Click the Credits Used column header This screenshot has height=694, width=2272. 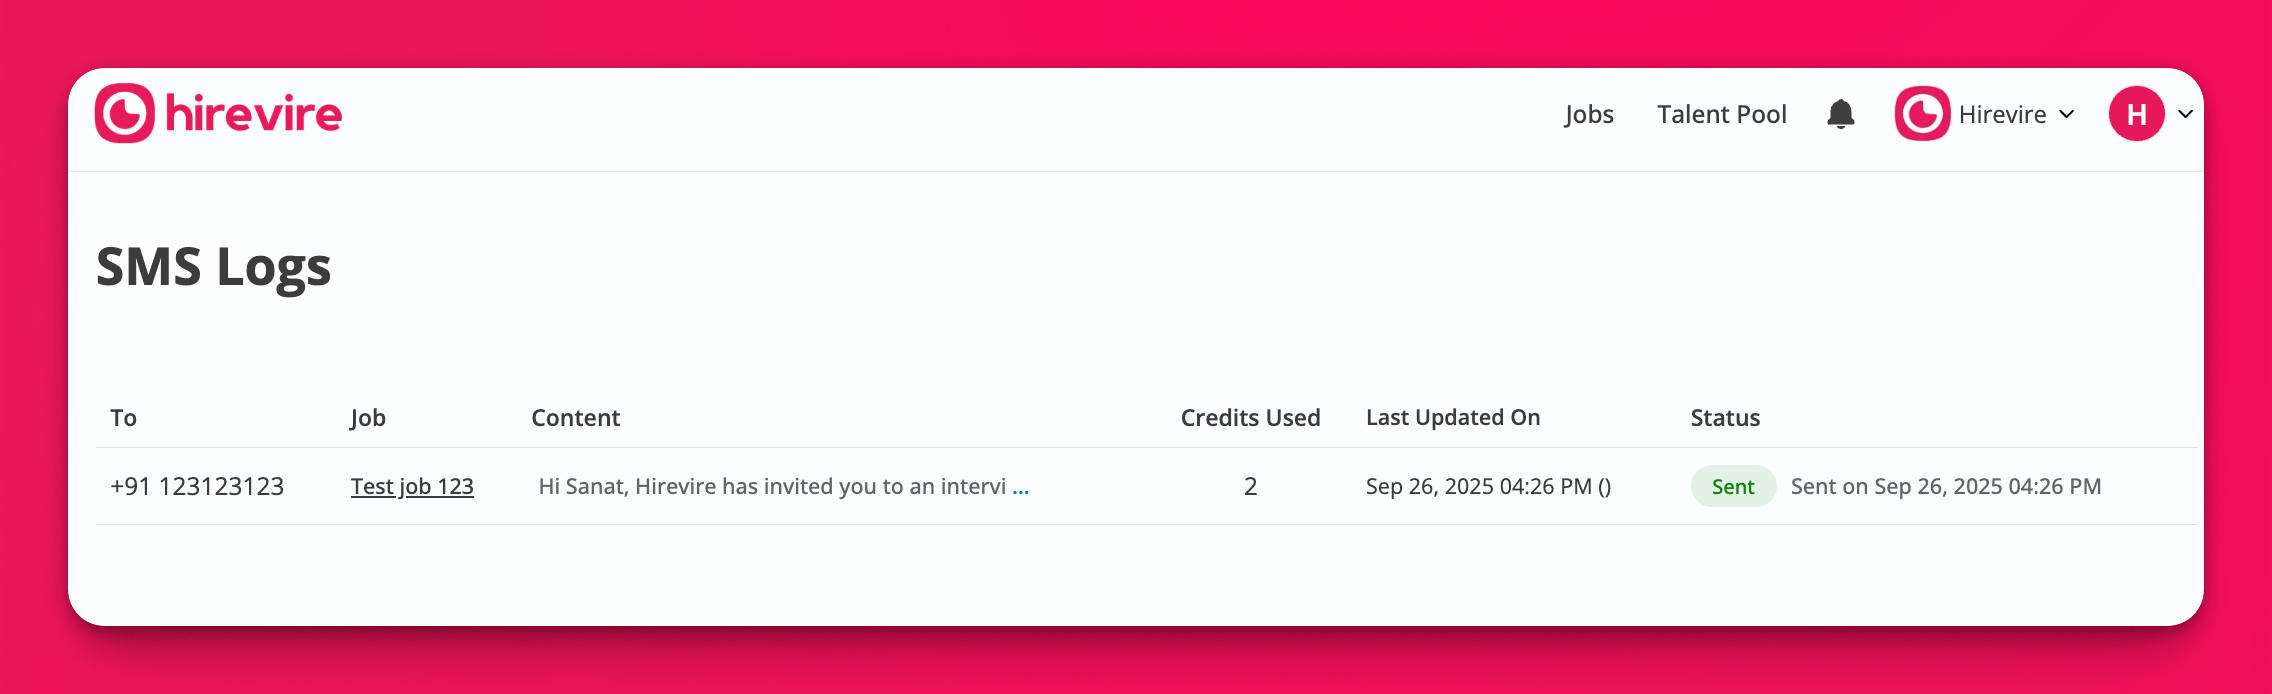pyautogui.click(x=1250, y=418)
